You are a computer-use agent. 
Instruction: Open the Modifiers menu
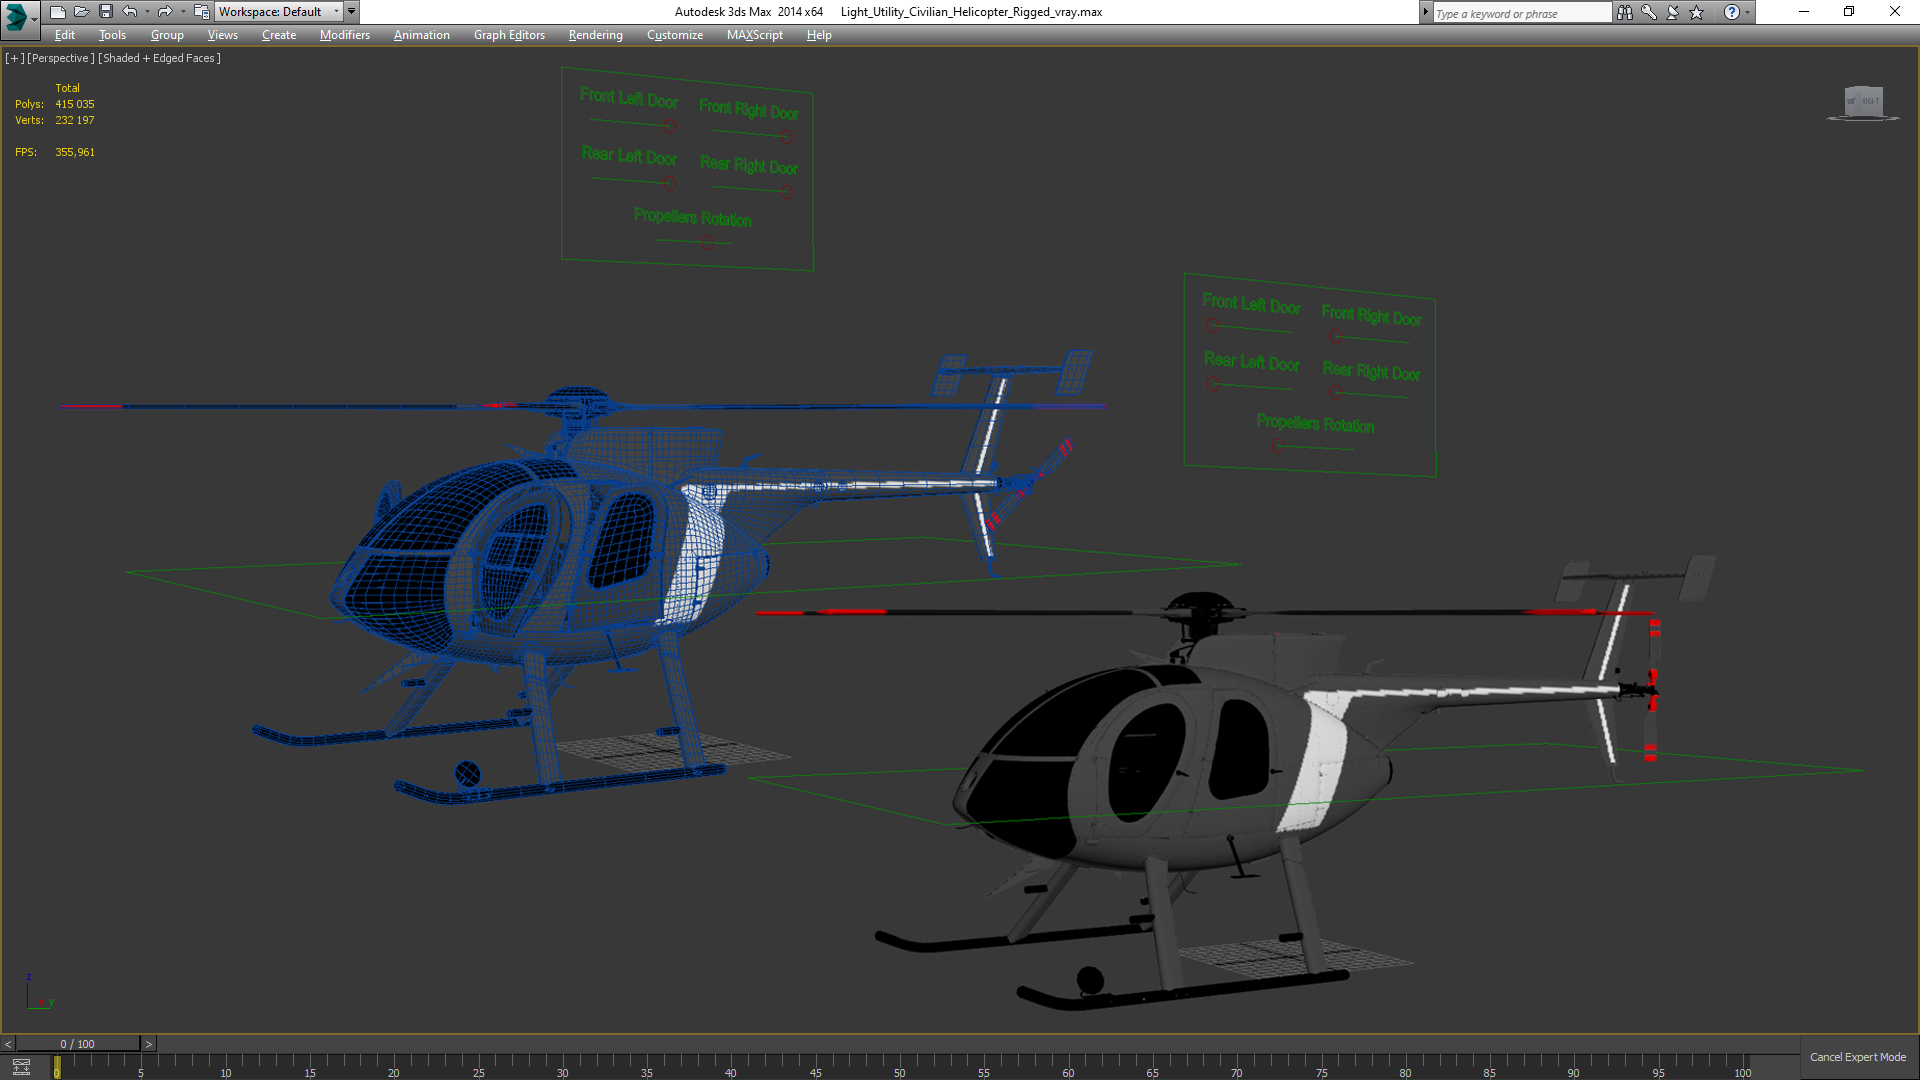(344, 35)
